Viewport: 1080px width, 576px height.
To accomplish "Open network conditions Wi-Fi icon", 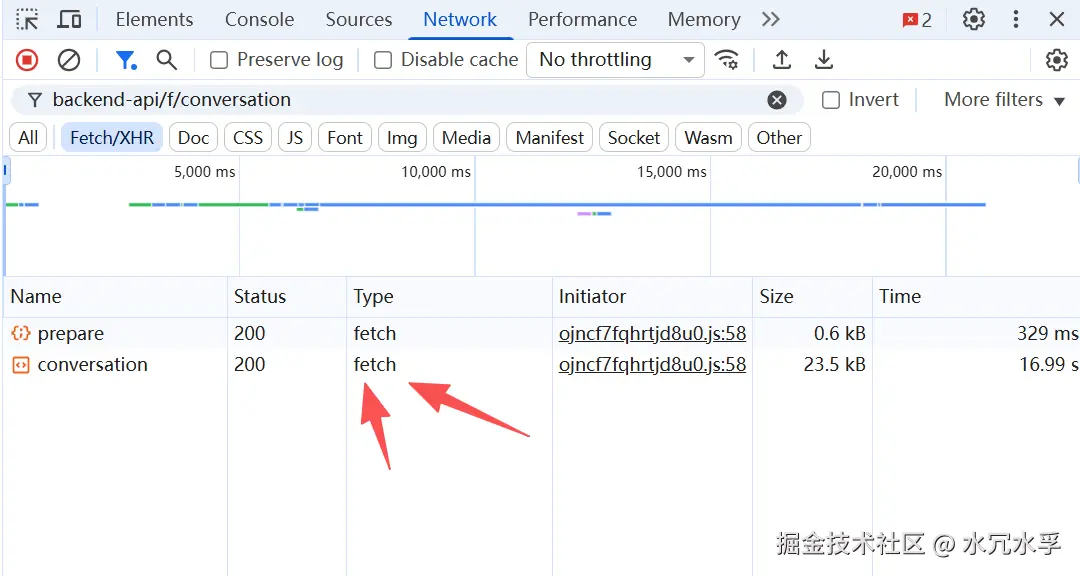I will click(727, 60).
